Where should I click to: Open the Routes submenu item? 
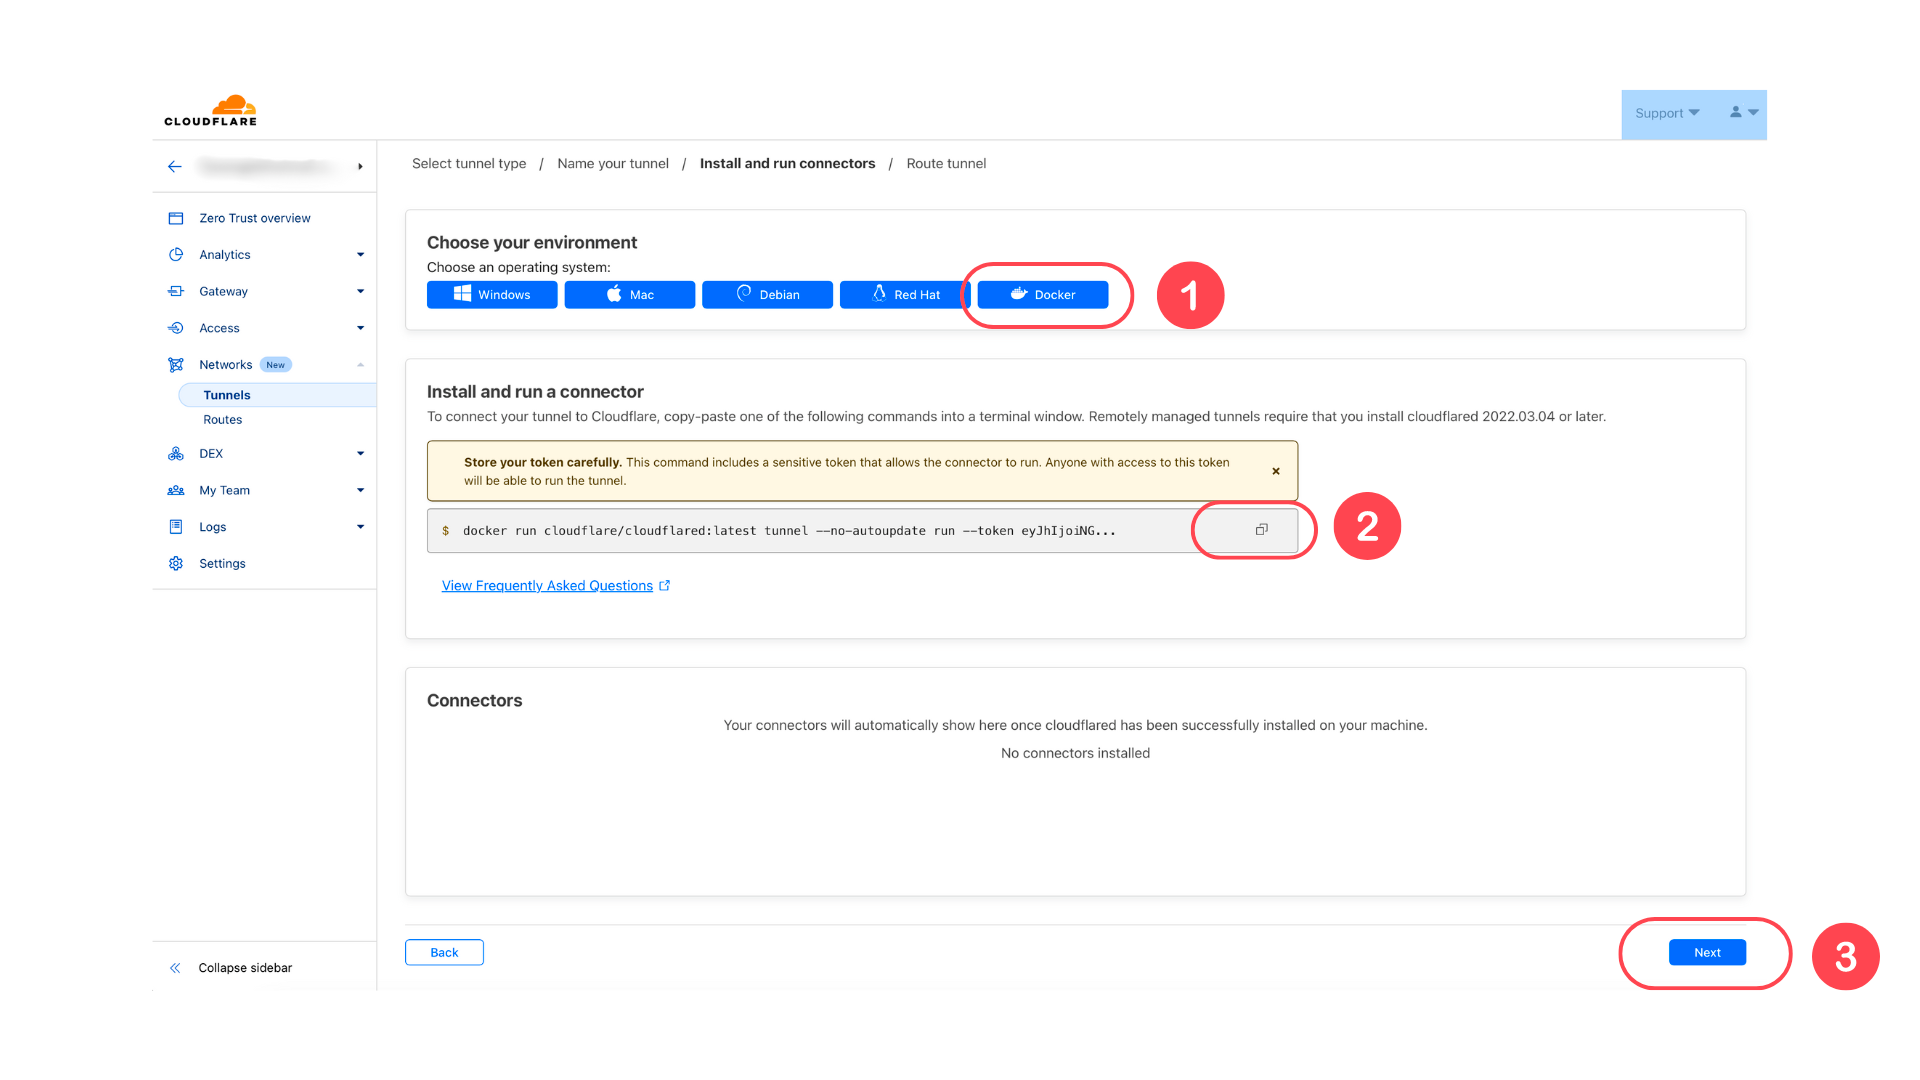pyautogui.click(x=223, y=420)
